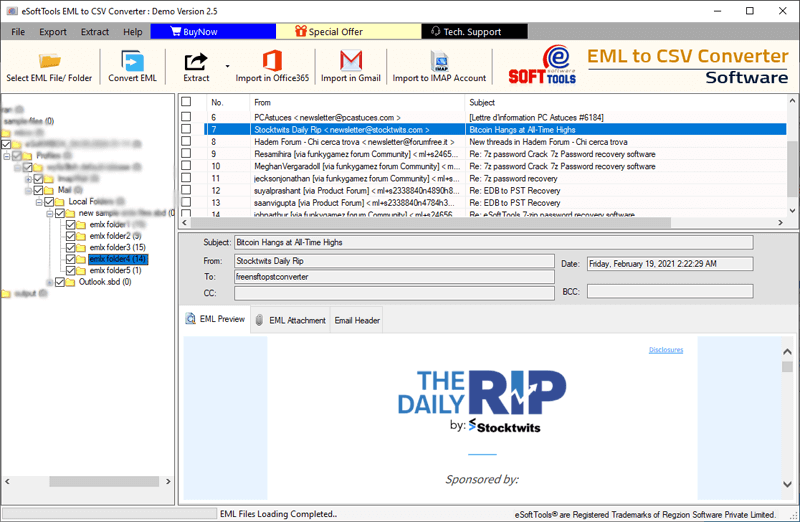The height and width of the screenshot is (522, 800).
Task: Click the Import in Gmail icon
Action: [x=351, y=61]
